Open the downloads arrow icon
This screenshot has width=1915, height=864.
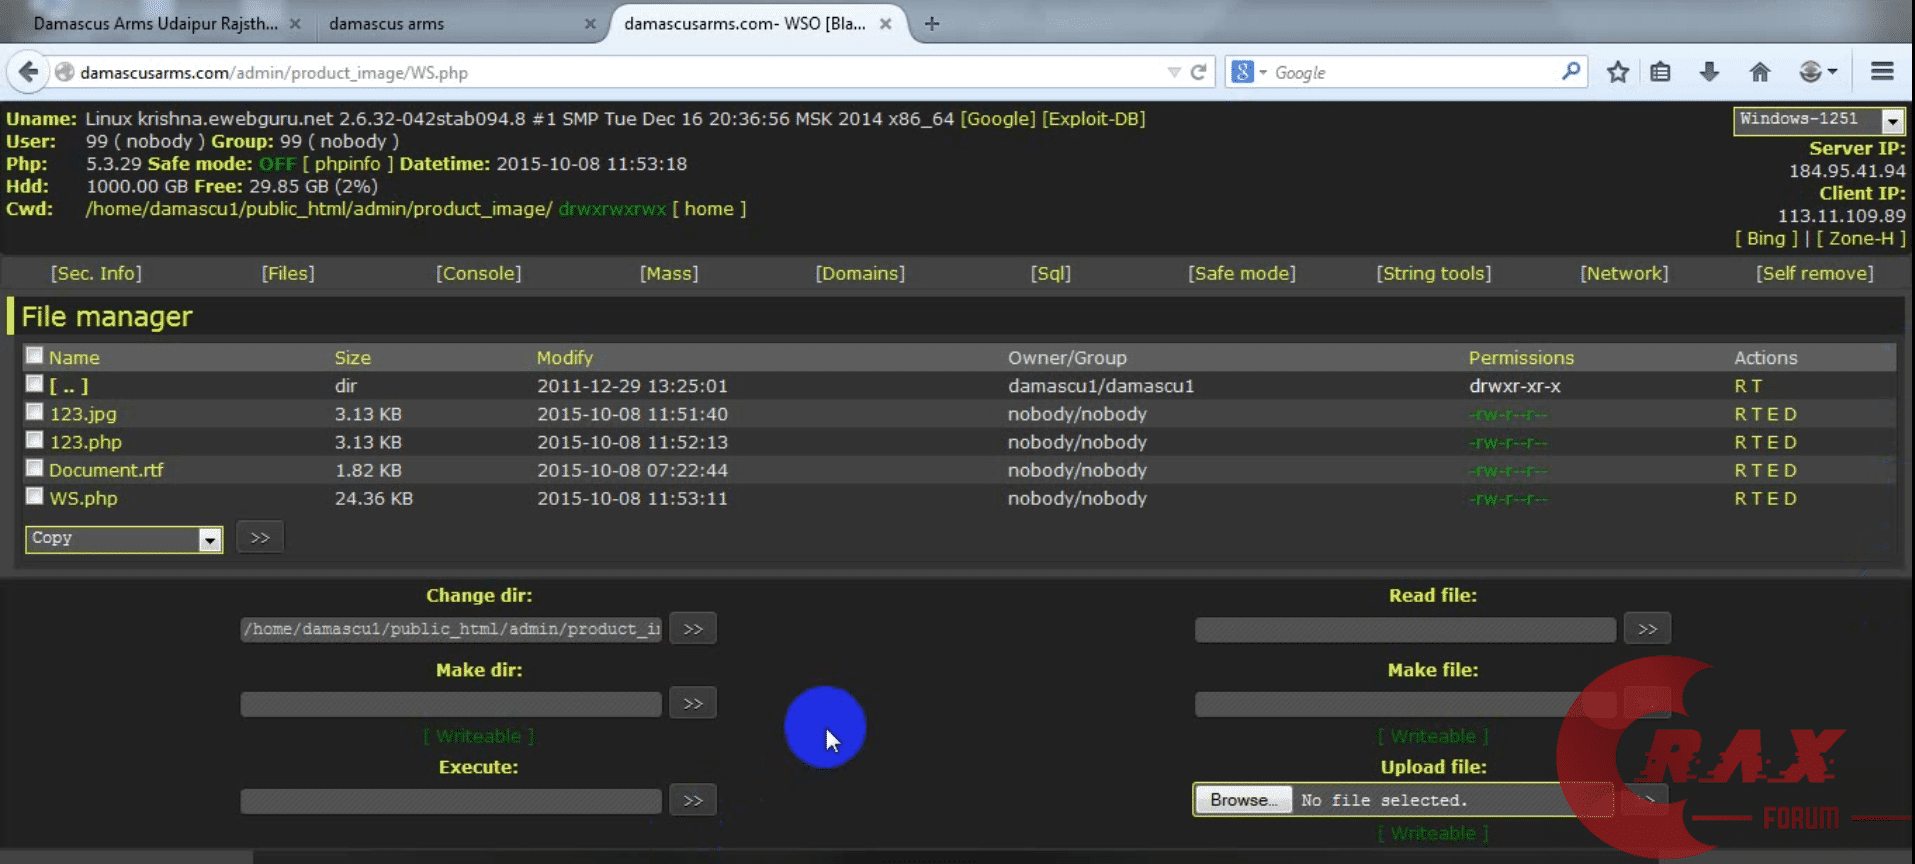tap(1709, 72)
